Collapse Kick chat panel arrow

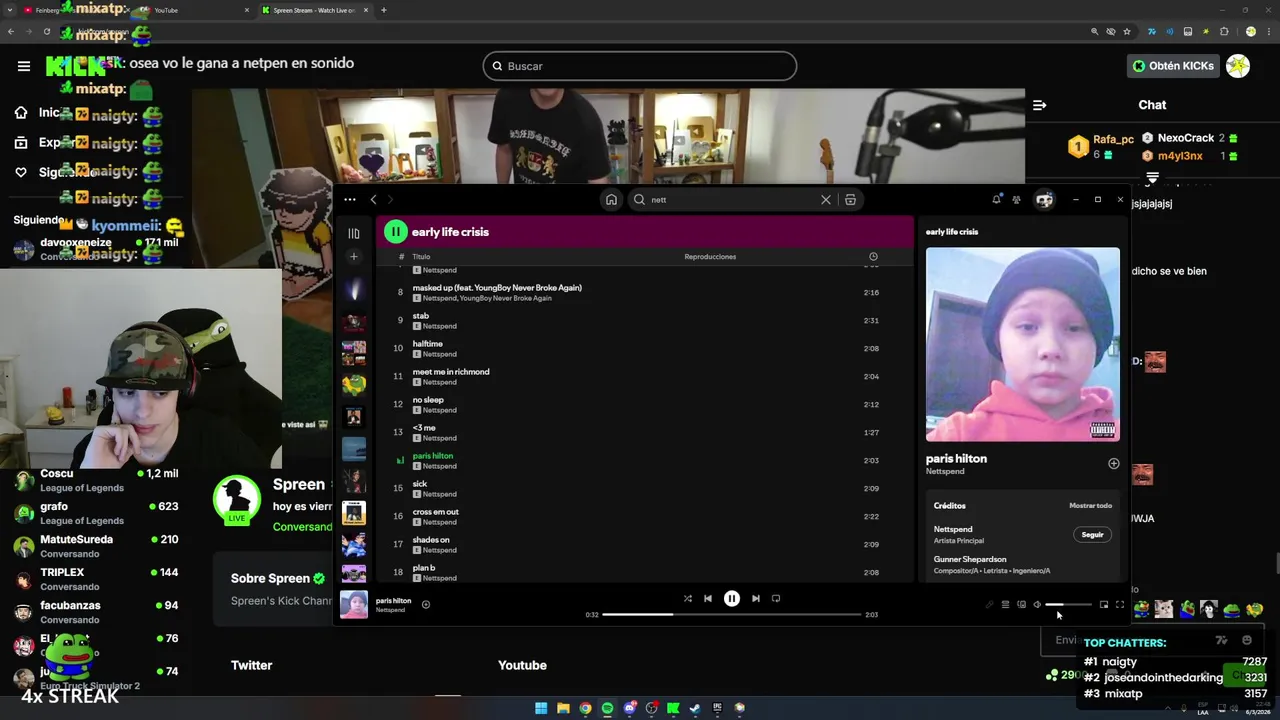pyautogui.click(x=1039, y=105)
